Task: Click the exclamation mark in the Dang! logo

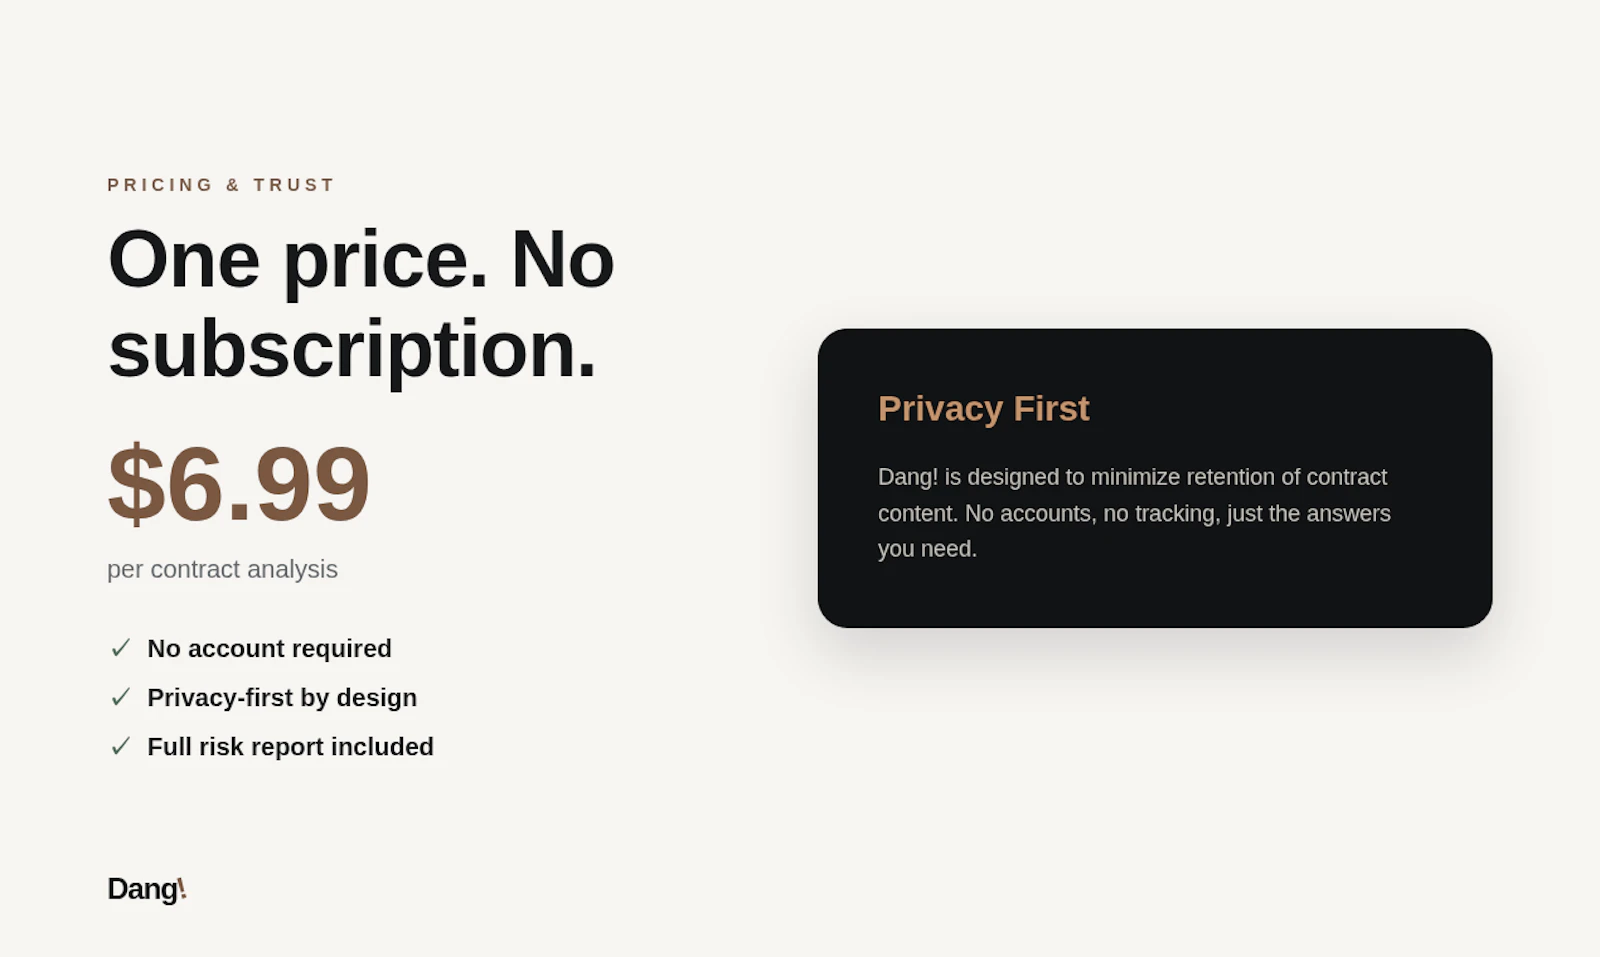Action: pos(182,888)
